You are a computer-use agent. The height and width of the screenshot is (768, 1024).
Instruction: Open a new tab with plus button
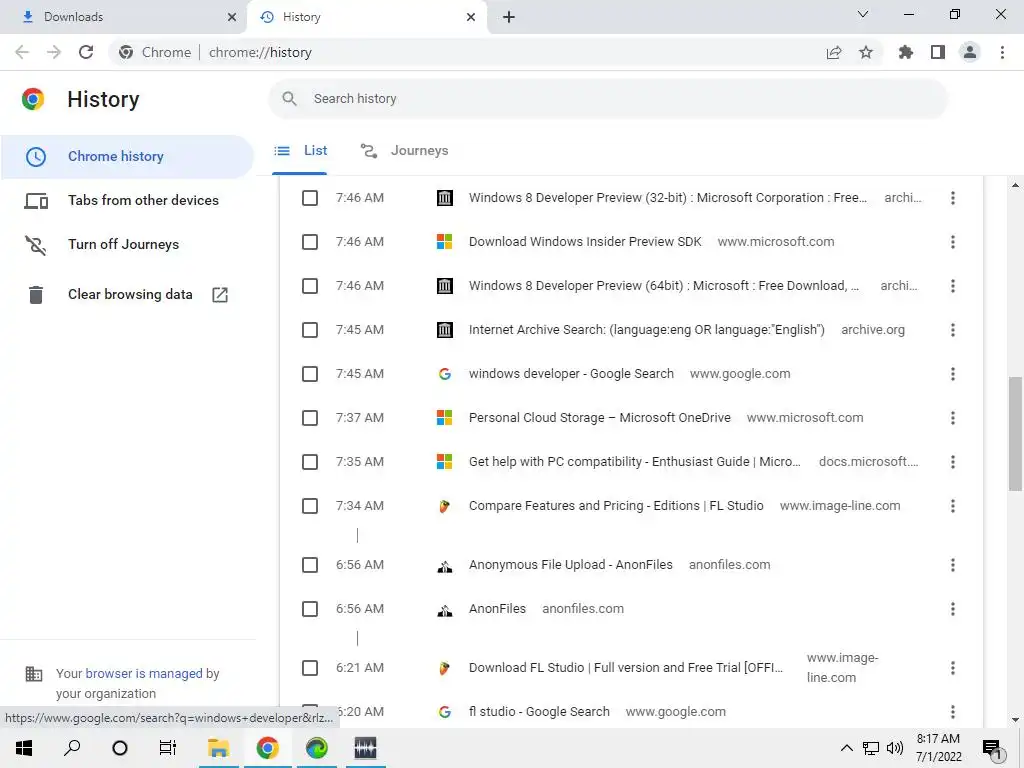click(x=509, y=17)
